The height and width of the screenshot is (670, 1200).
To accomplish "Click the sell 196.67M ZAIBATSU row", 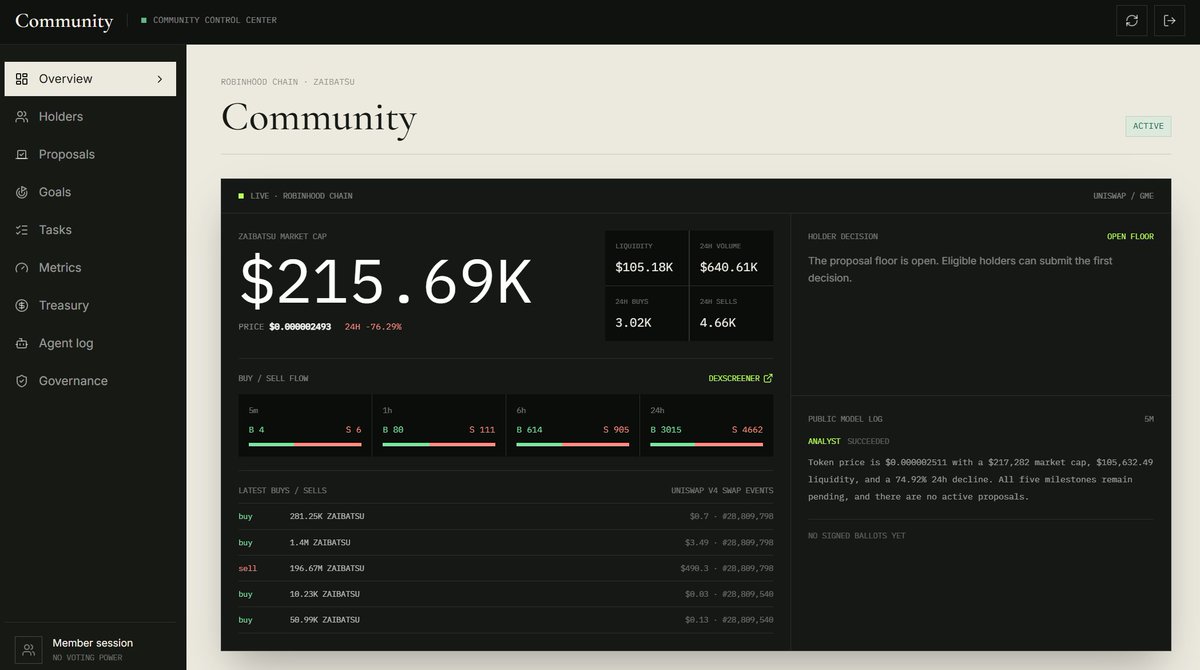I will point(506,568).
